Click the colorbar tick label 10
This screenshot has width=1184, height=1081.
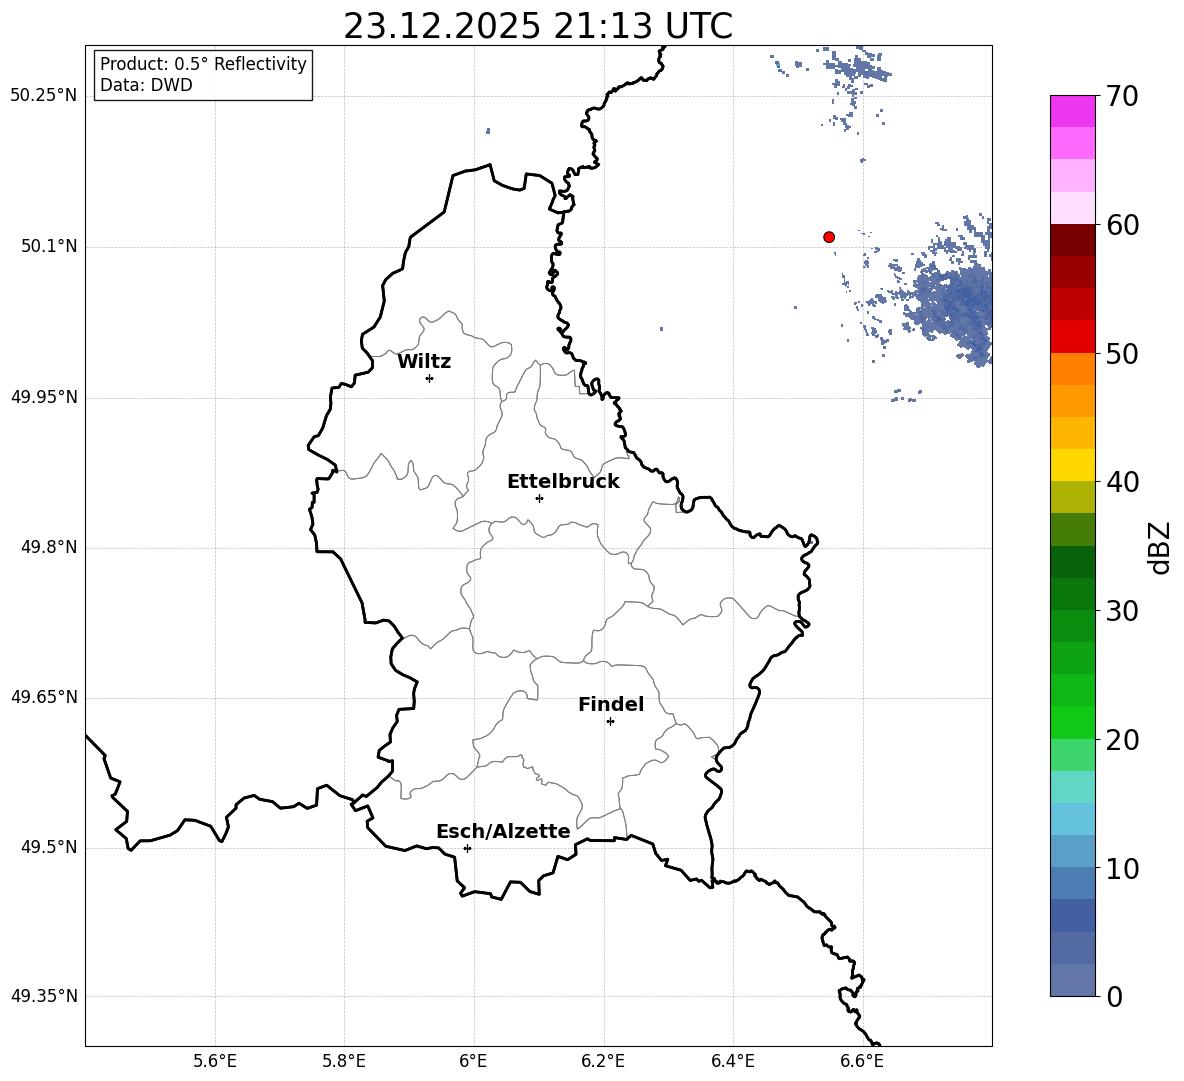point(1122,868)
